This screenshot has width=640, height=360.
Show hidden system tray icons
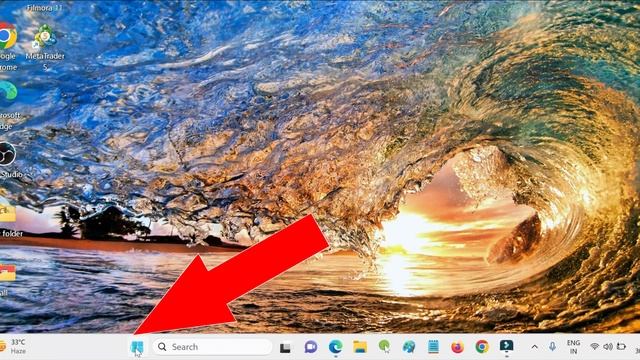click(x=534, y=347)
